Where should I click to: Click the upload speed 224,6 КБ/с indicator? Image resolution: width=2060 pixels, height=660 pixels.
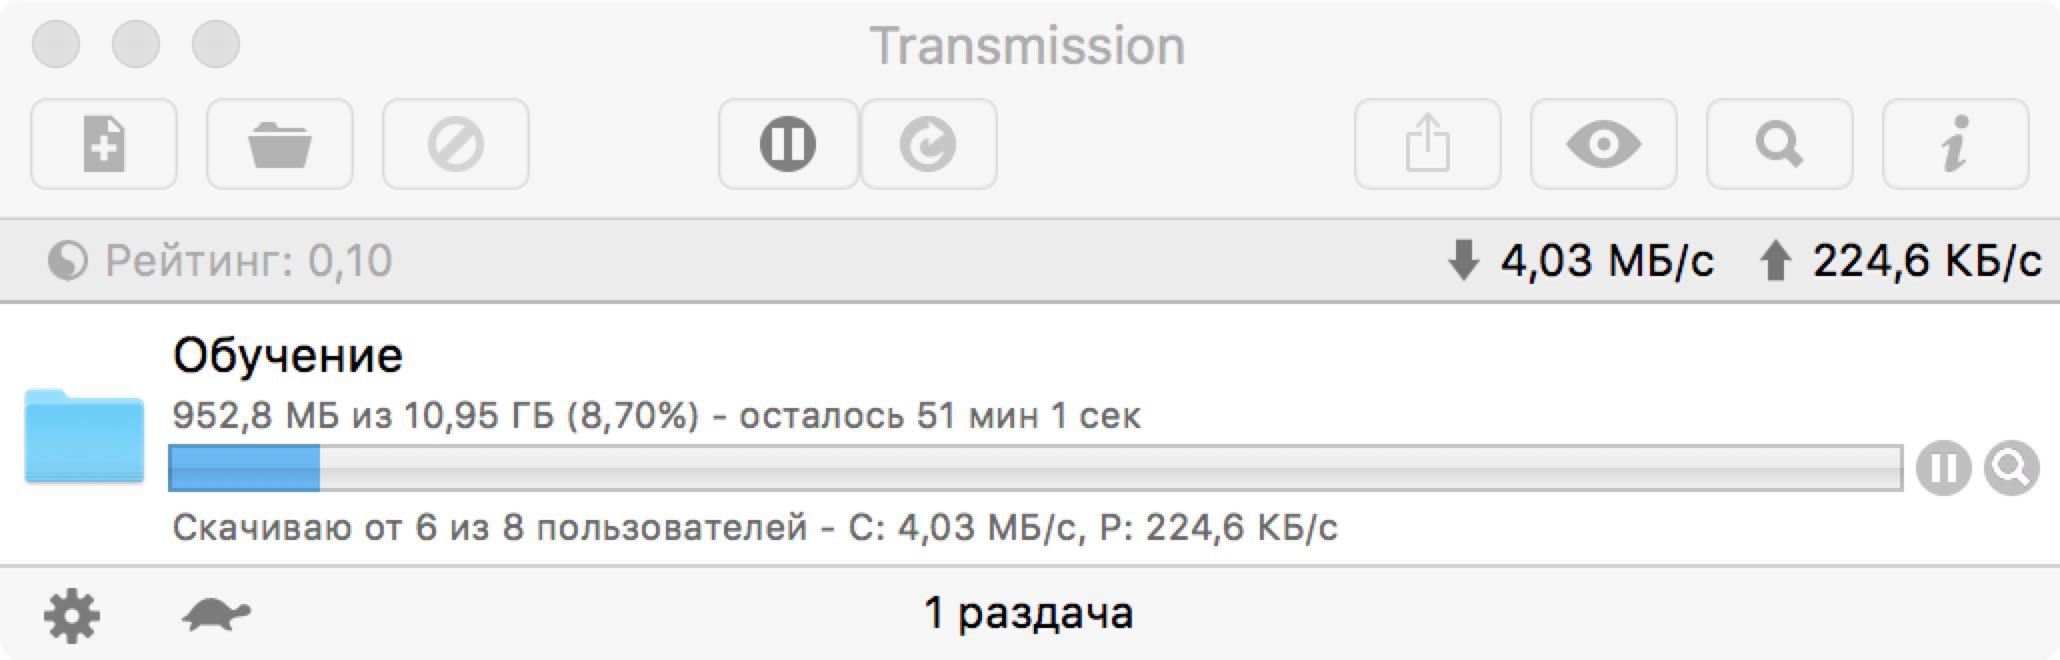(x=1900, y=261)
